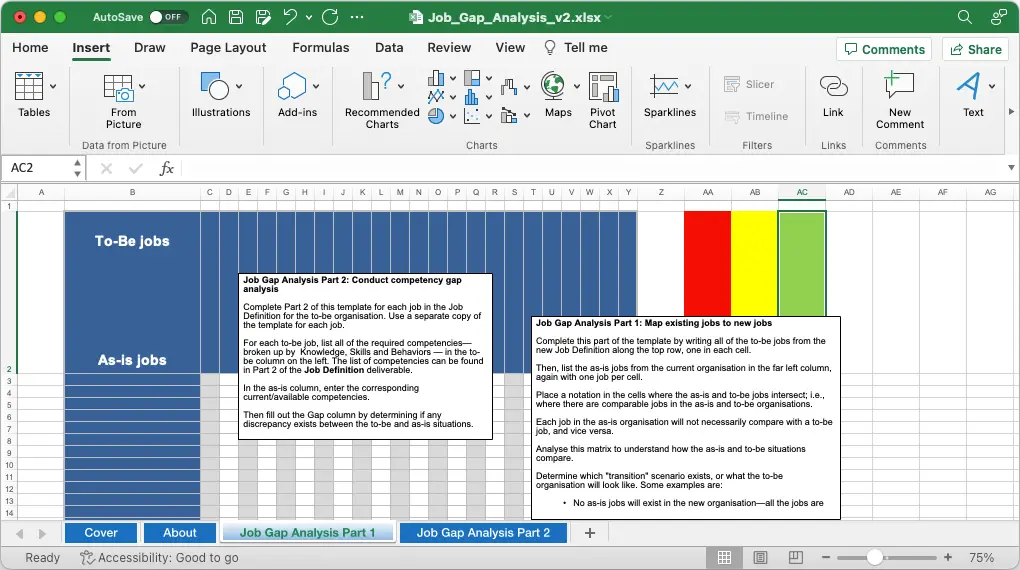Select the yellow cell in column AB
Screen dimensions: 1020x570
[755, 264]
